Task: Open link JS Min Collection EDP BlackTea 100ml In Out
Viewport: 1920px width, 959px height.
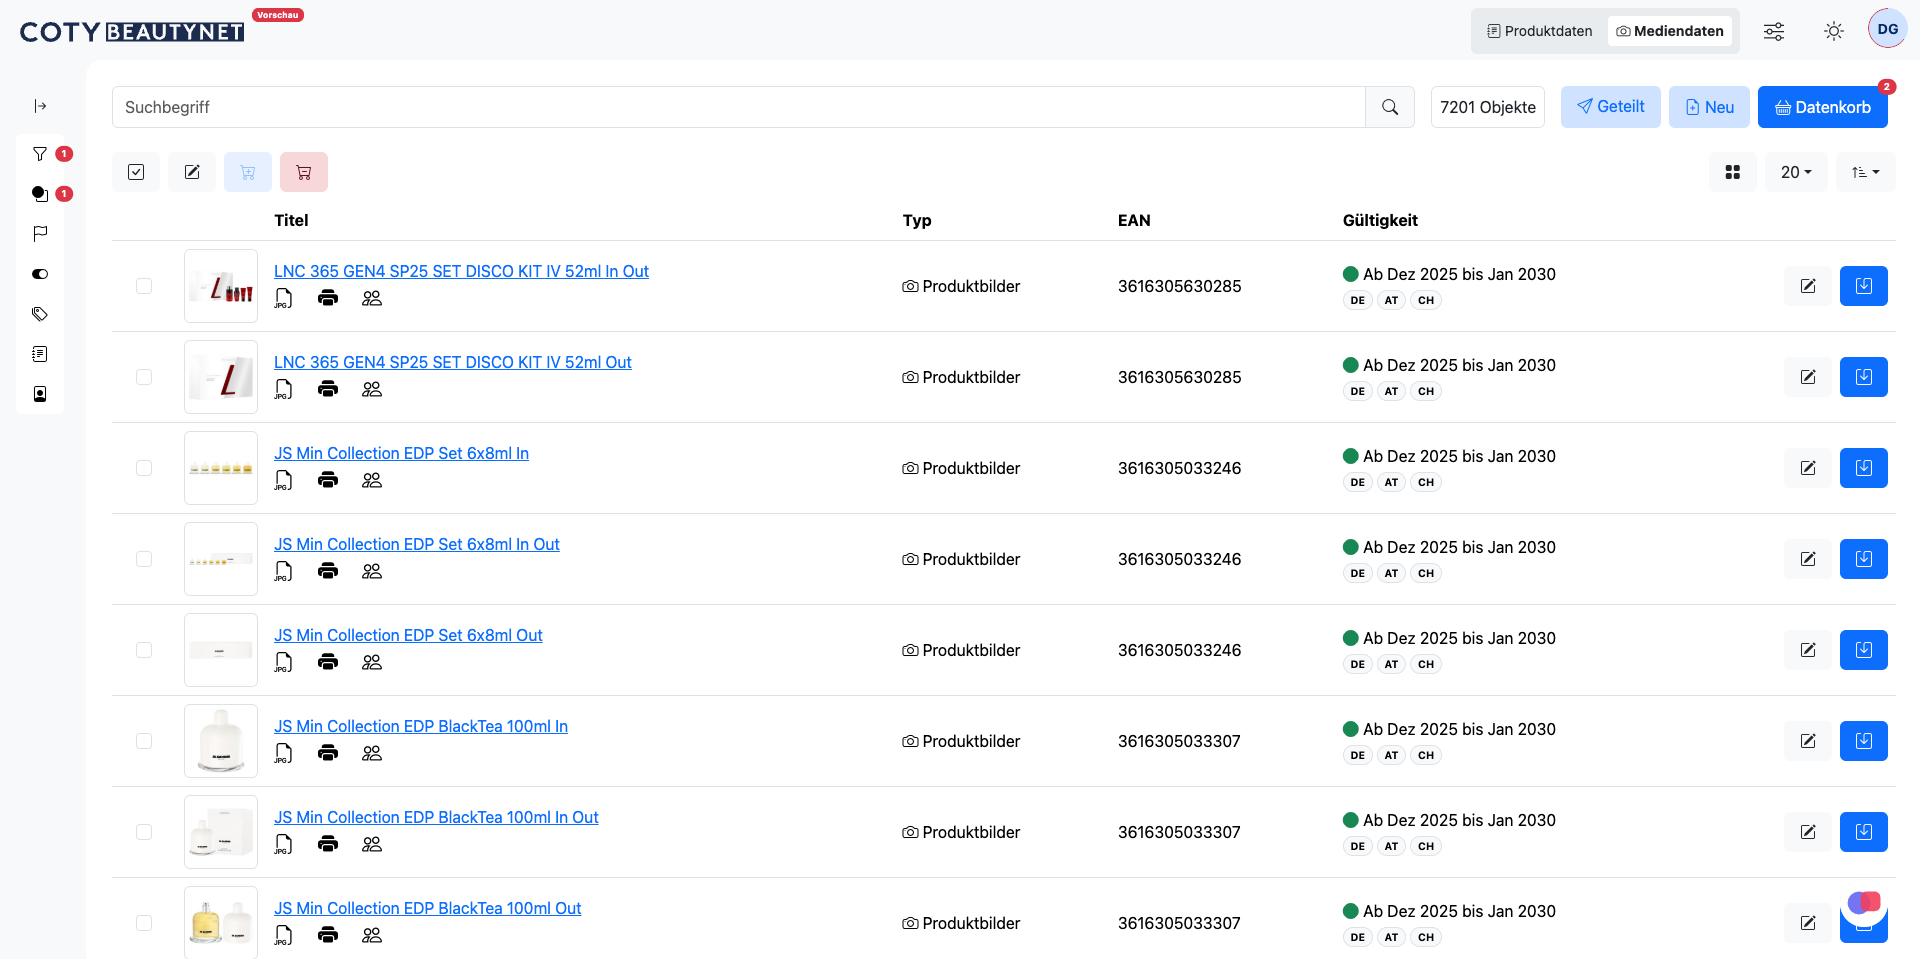Action: coord(436,817)
